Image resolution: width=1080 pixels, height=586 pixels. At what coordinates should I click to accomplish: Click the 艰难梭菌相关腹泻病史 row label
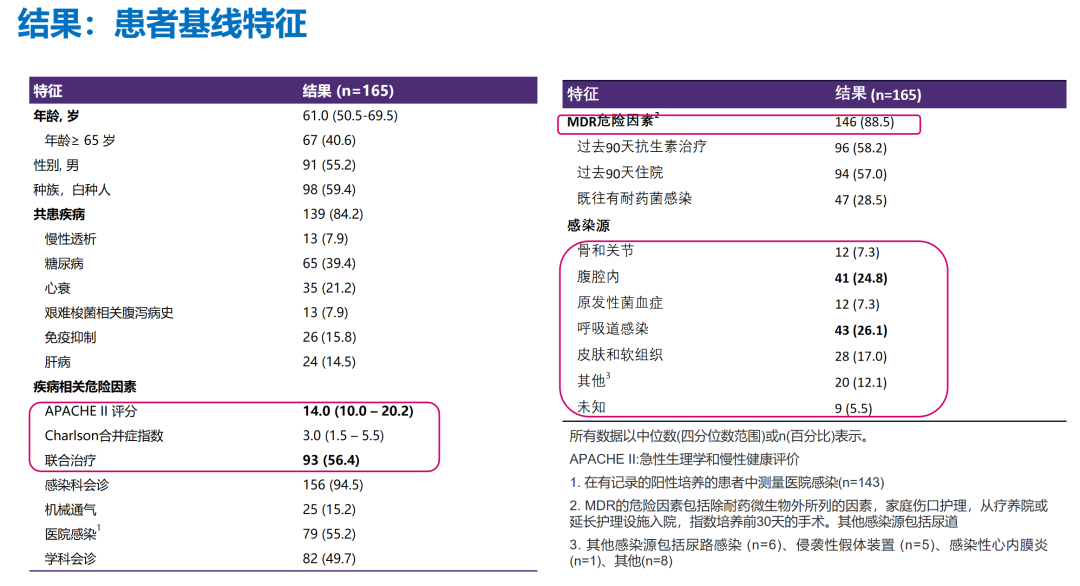coord(109,313)
